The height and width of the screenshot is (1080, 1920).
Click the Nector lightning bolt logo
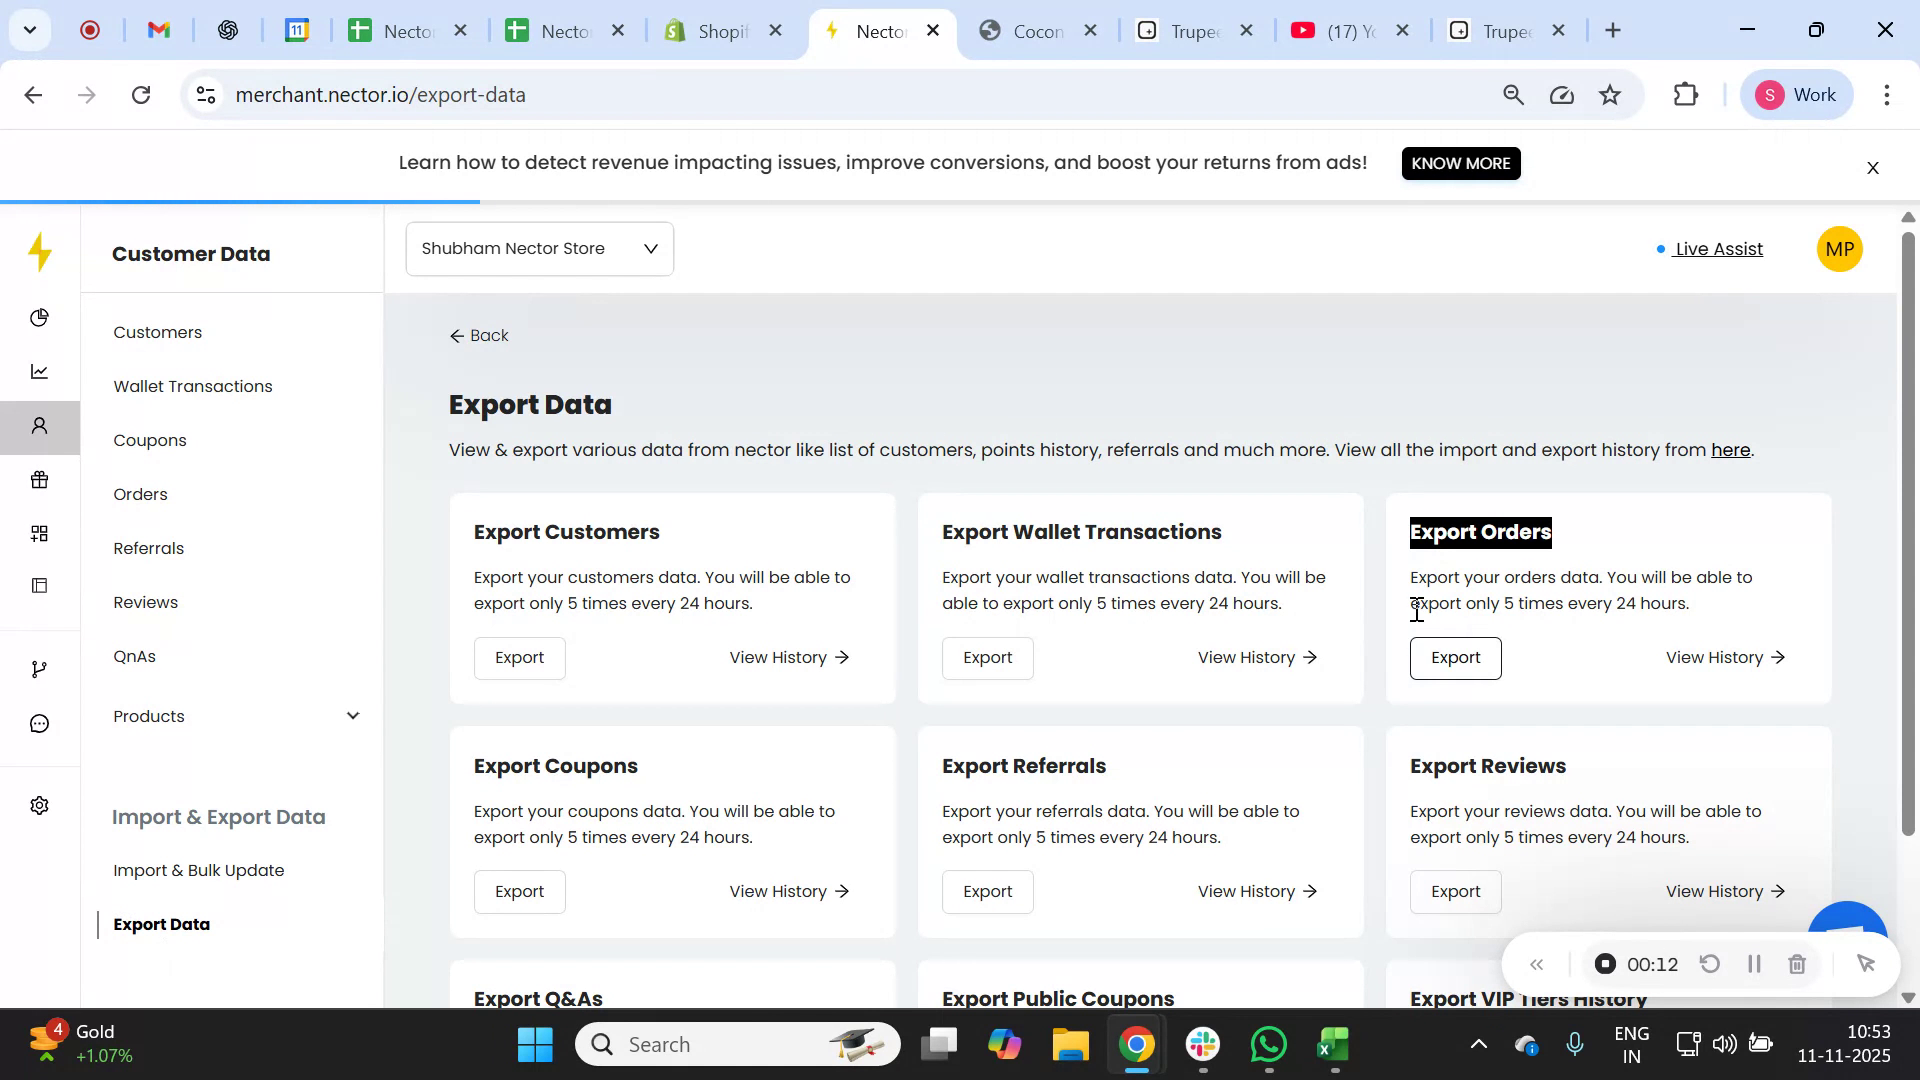pos(40,252)
